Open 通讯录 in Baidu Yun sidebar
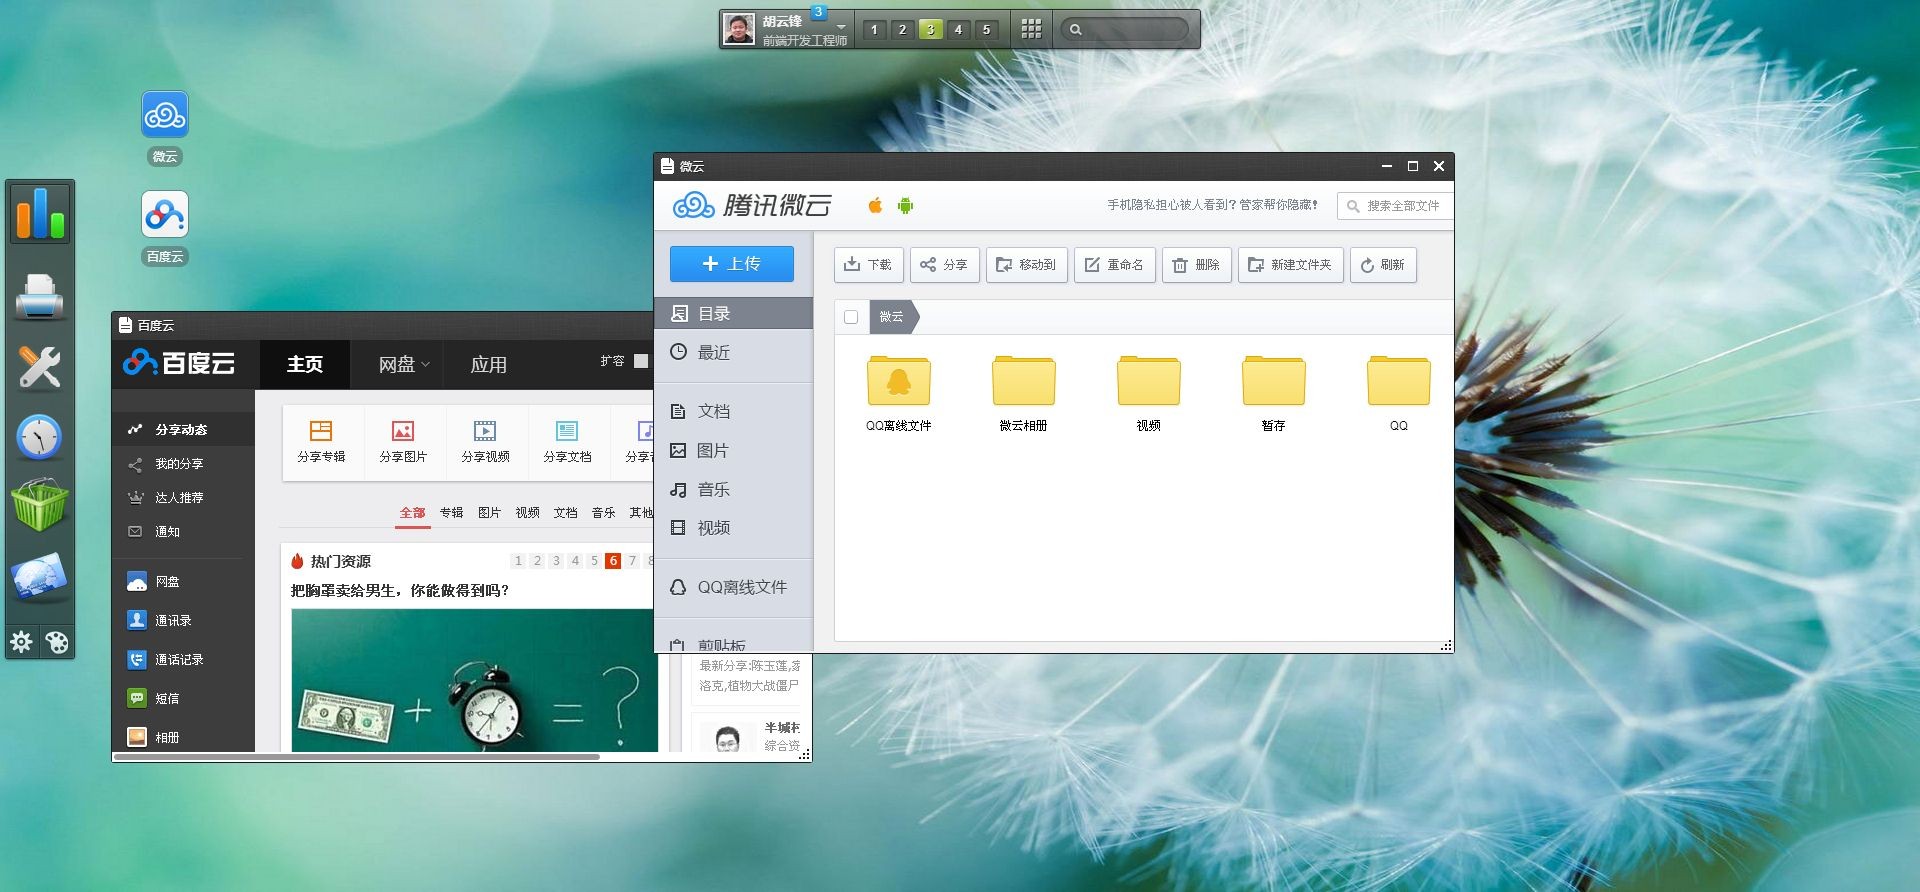This screenshot has height=892, width=1920. [173, 620]
